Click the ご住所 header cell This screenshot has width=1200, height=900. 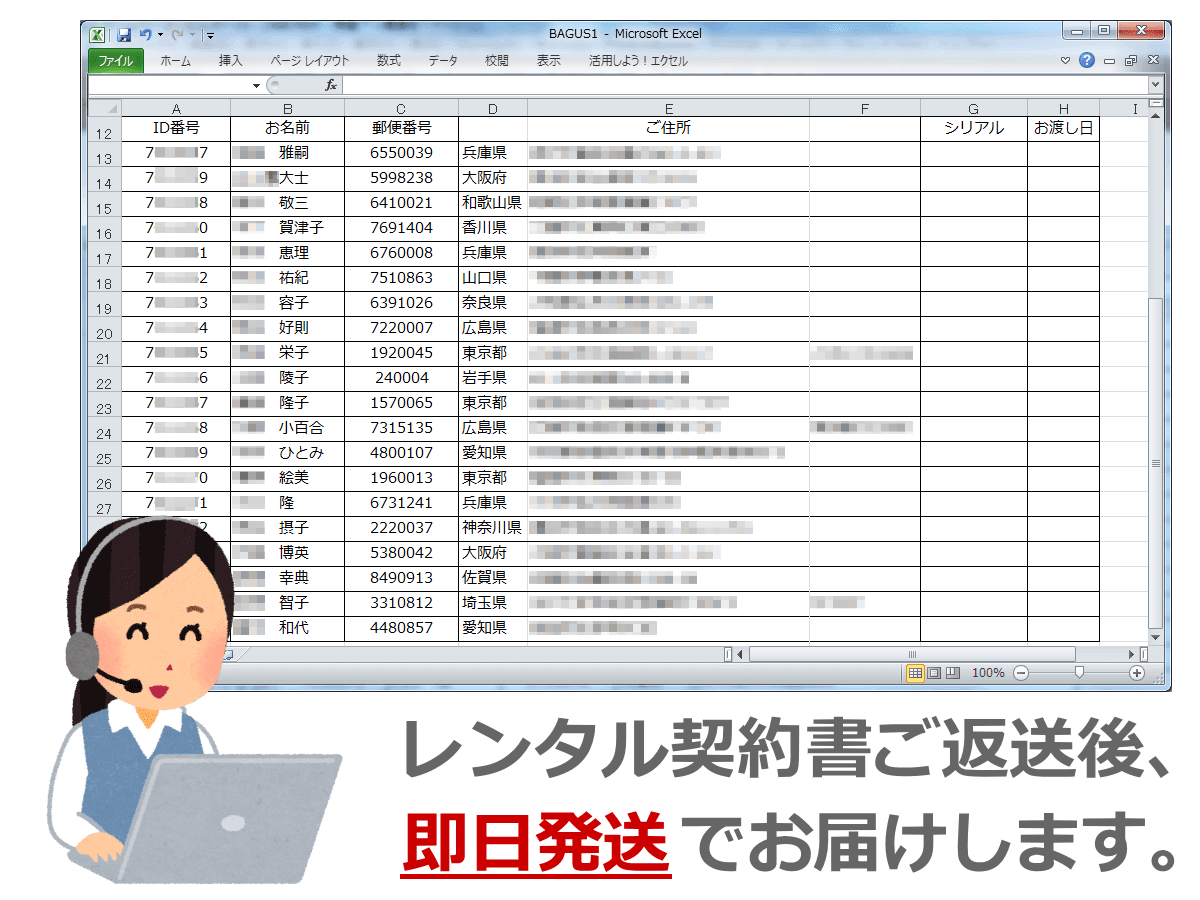coord(668,128)
